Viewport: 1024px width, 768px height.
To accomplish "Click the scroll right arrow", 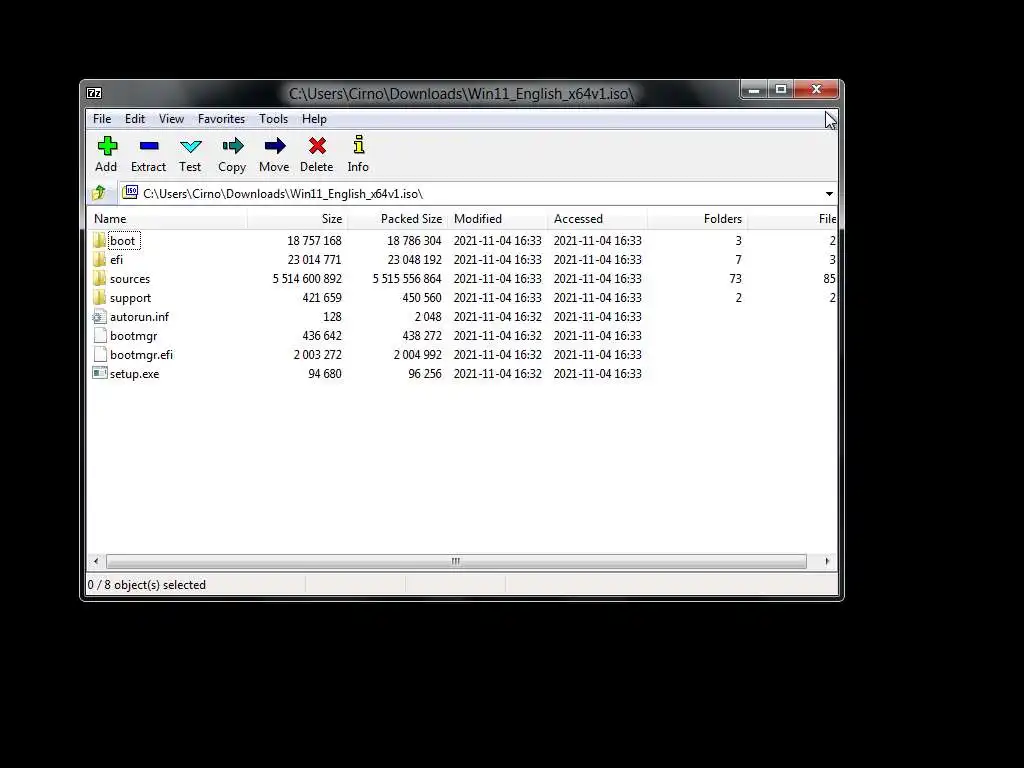I will click(827, 561).
